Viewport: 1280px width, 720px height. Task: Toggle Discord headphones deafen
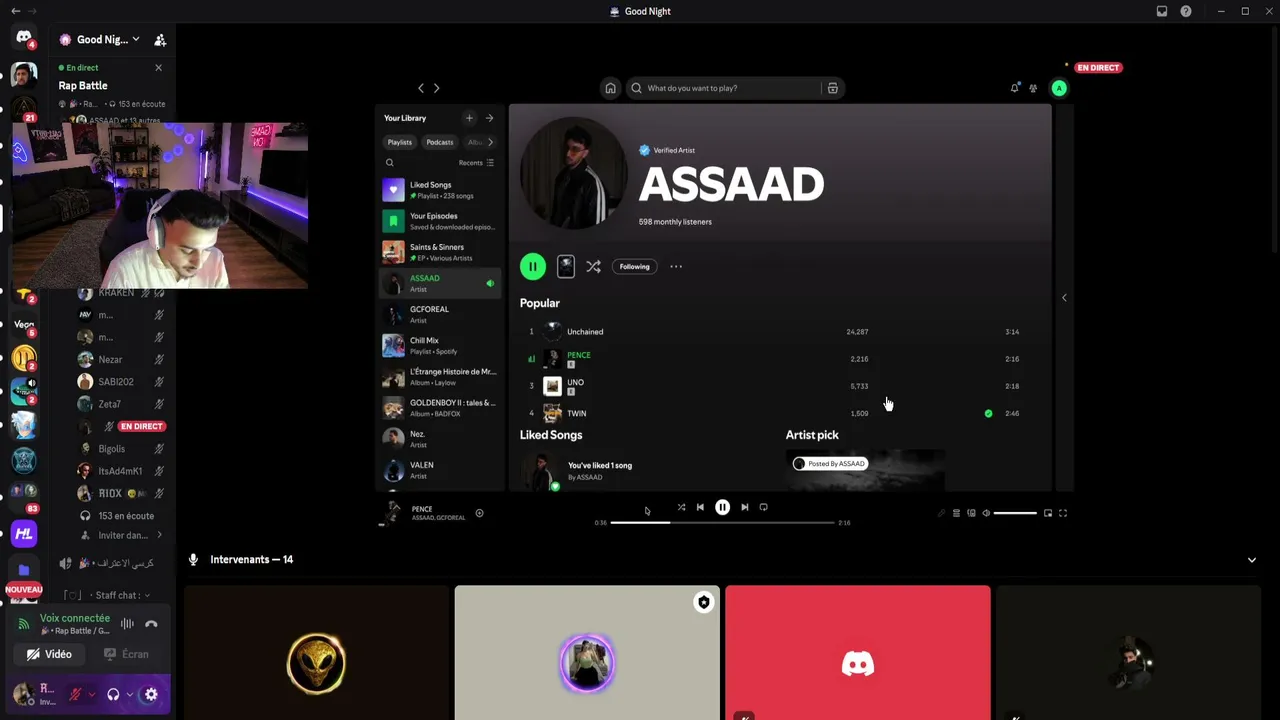click(x=113, y=694)
